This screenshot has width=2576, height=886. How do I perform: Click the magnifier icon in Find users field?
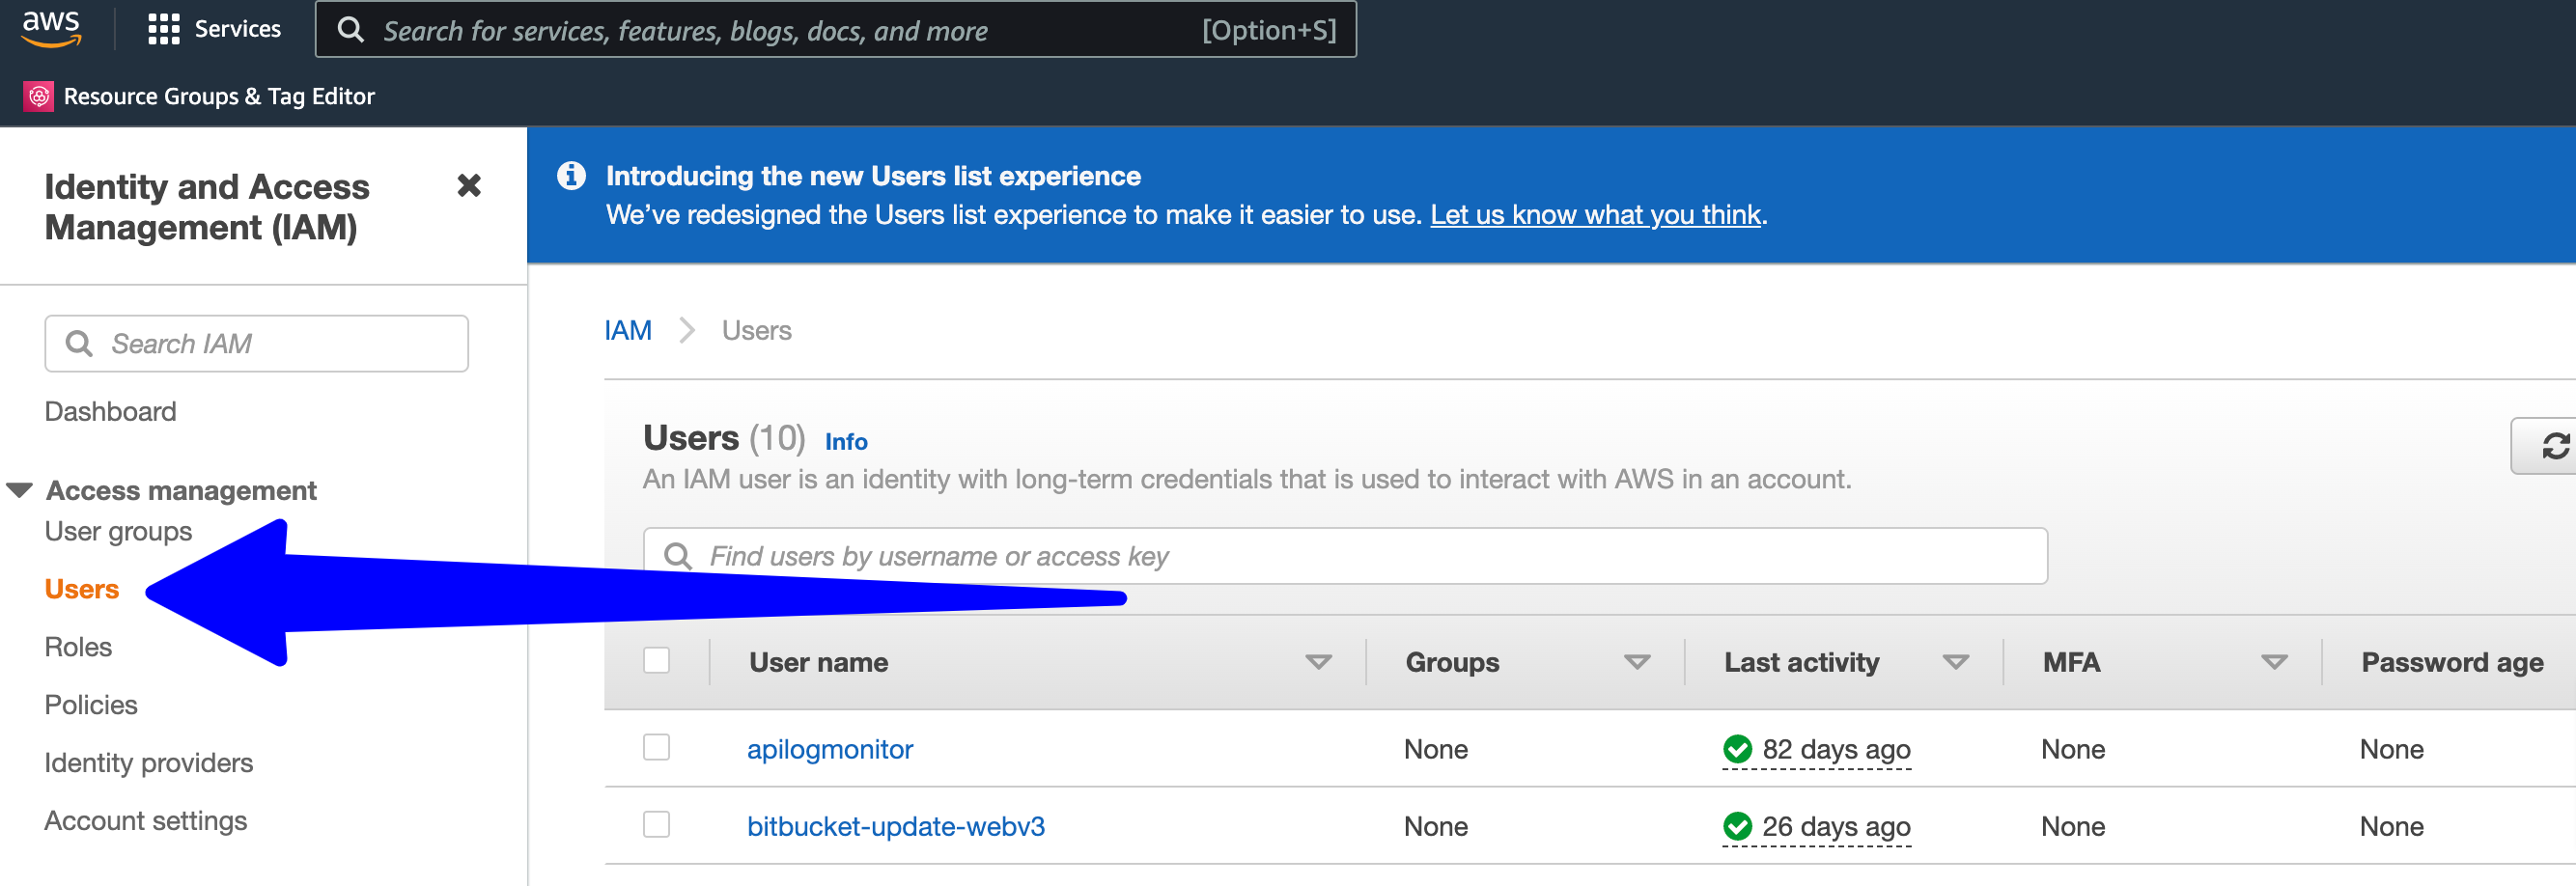[x=678, y=556]
